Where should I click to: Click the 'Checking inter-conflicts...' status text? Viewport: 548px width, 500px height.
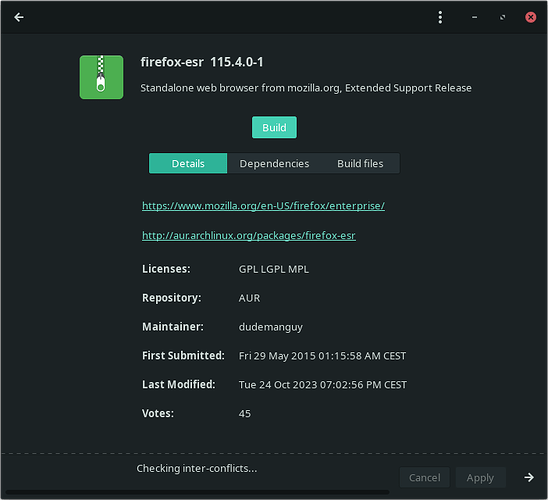pos(196,468)
